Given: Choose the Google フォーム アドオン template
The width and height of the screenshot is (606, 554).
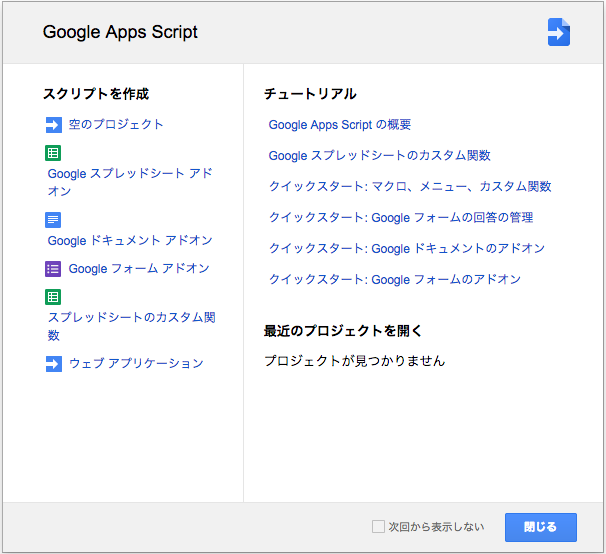Looking at the screenshot, I should point(139,269).
